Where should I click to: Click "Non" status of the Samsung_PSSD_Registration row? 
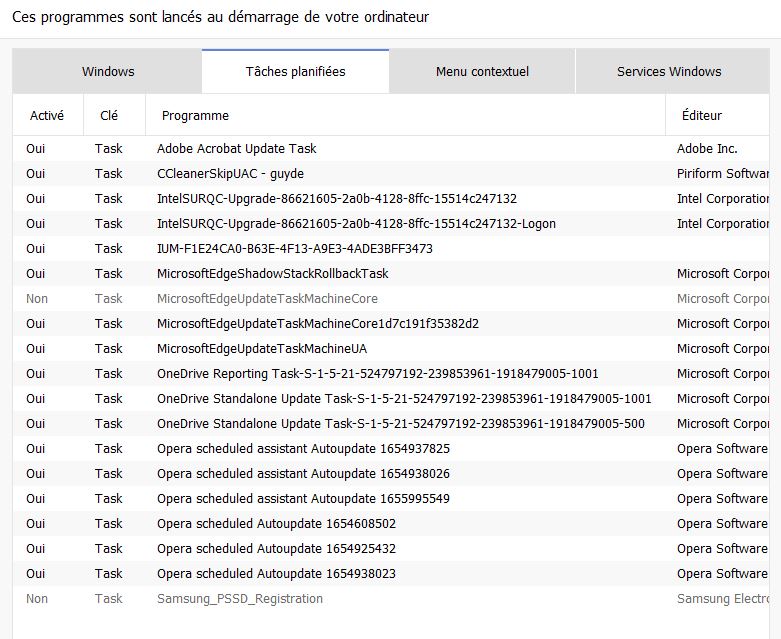pyautogui.click(x=37, y=598)
